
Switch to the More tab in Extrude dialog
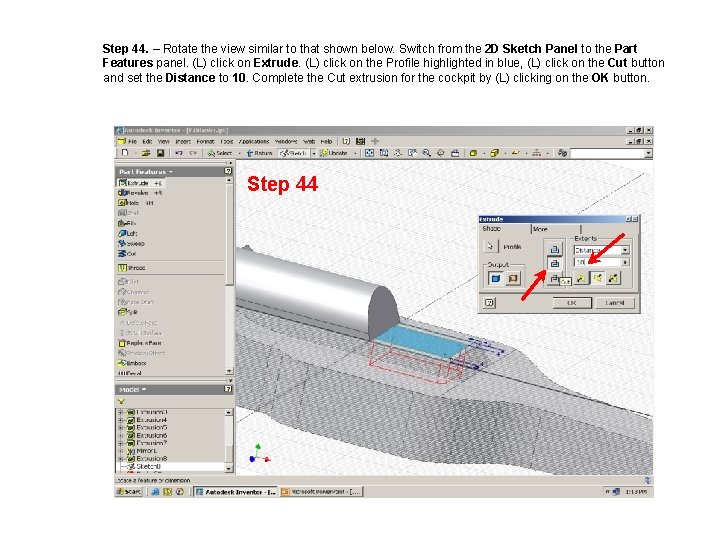pyautogui.click(x=556, y=229)
